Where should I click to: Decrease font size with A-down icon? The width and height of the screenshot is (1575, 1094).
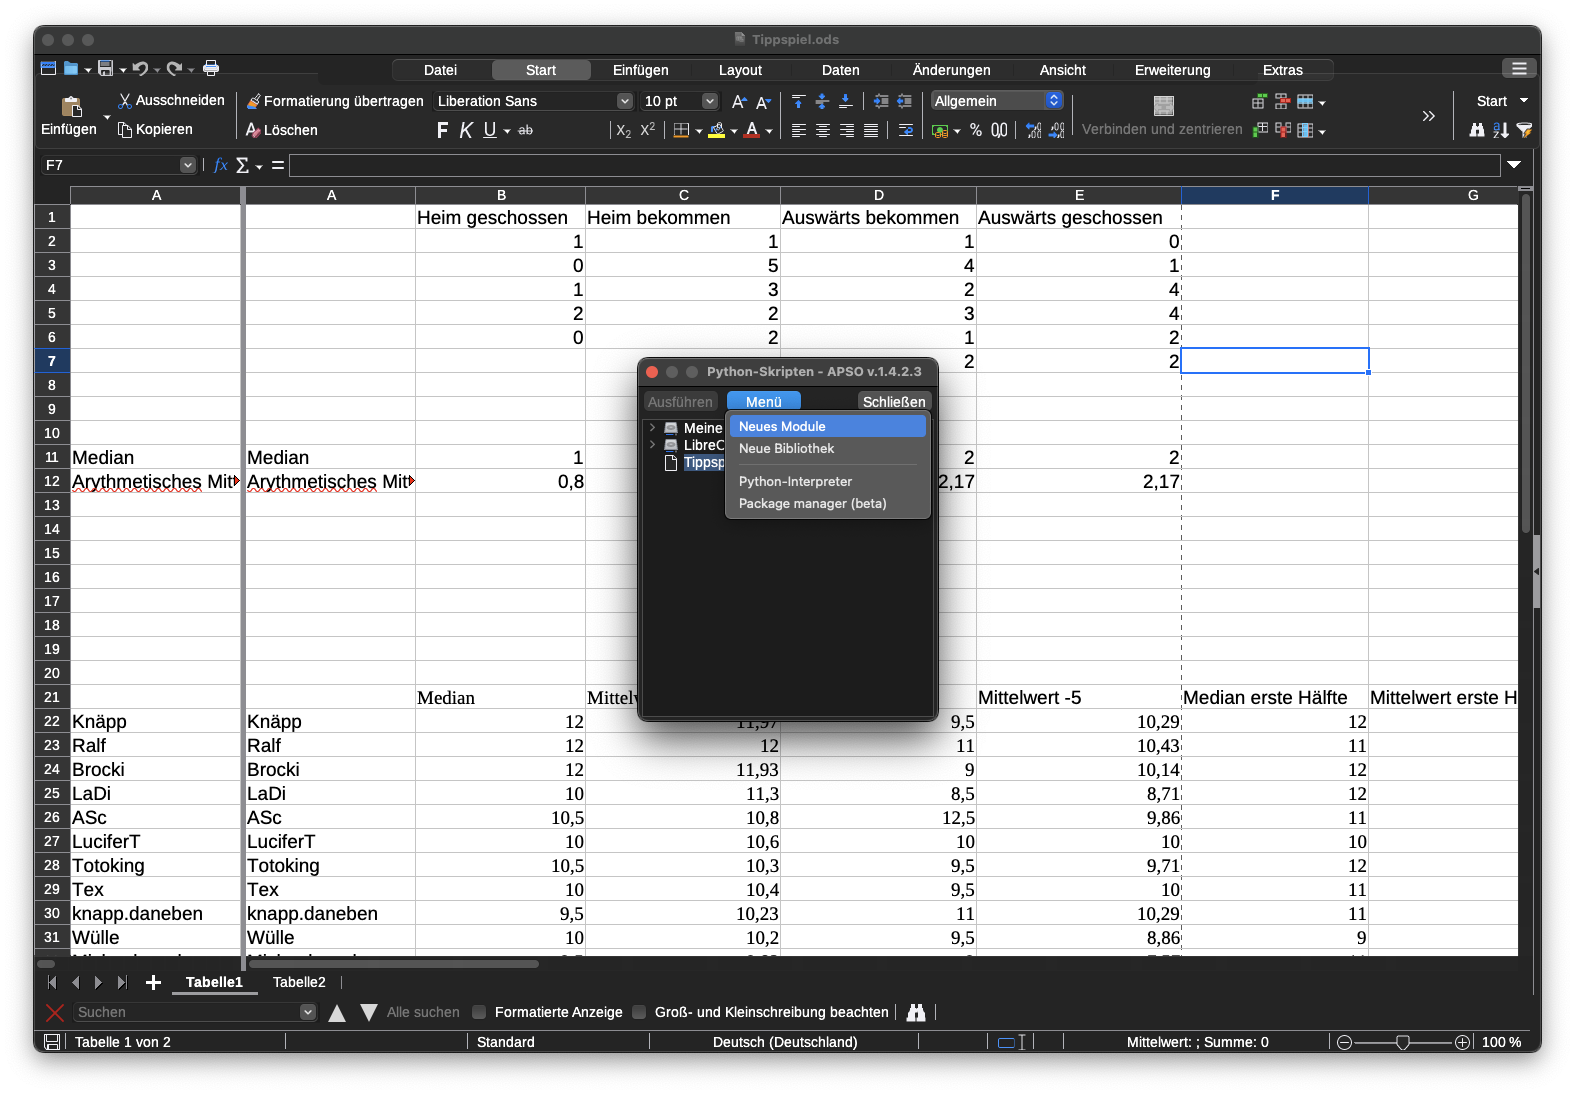point(763,101)
